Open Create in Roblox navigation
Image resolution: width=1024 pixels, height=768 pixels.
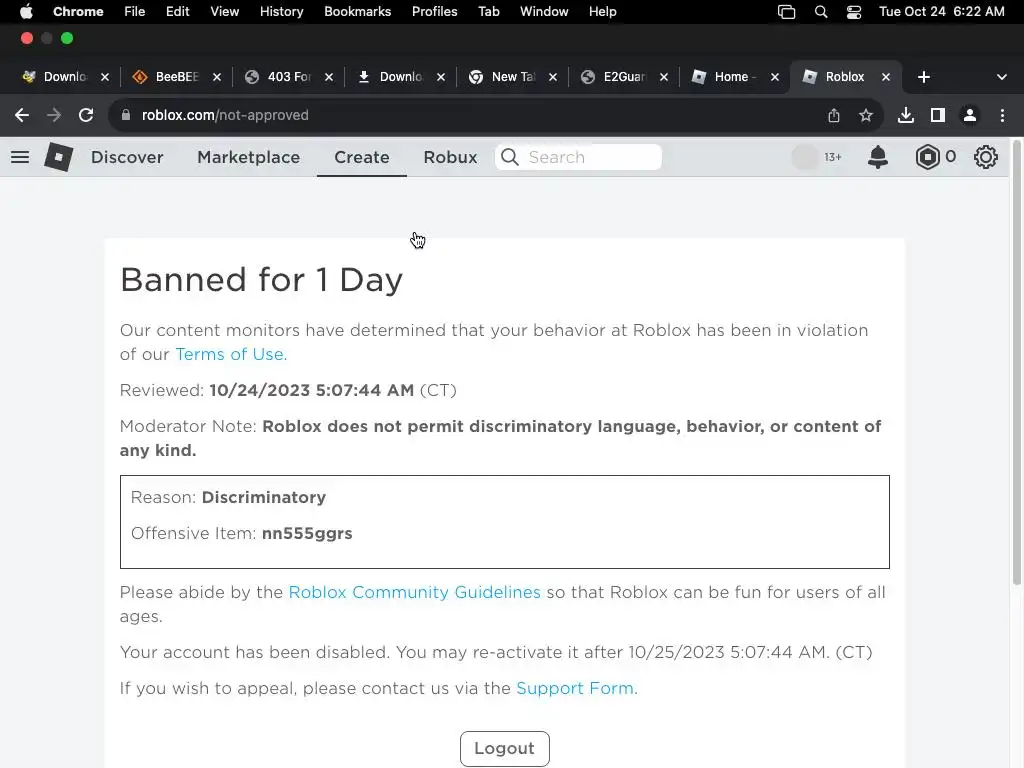pyautogui.click(x=362, y=157)
